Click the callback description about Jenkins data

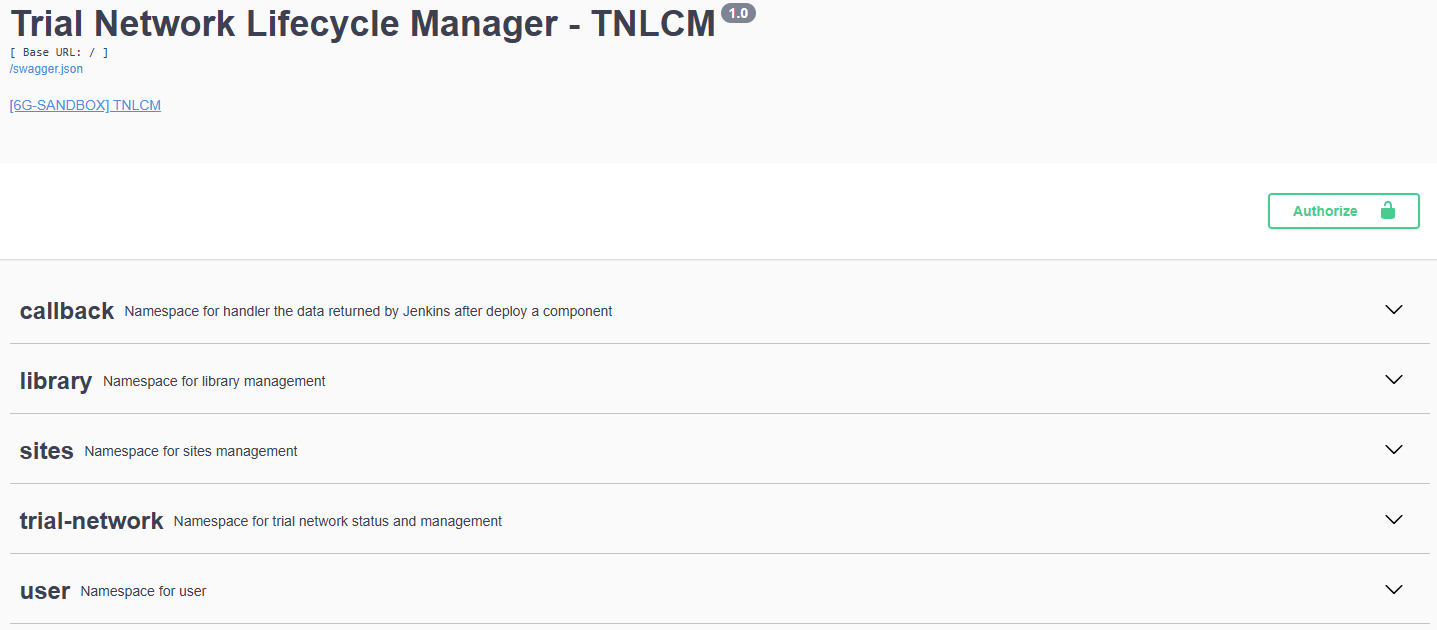368,311
